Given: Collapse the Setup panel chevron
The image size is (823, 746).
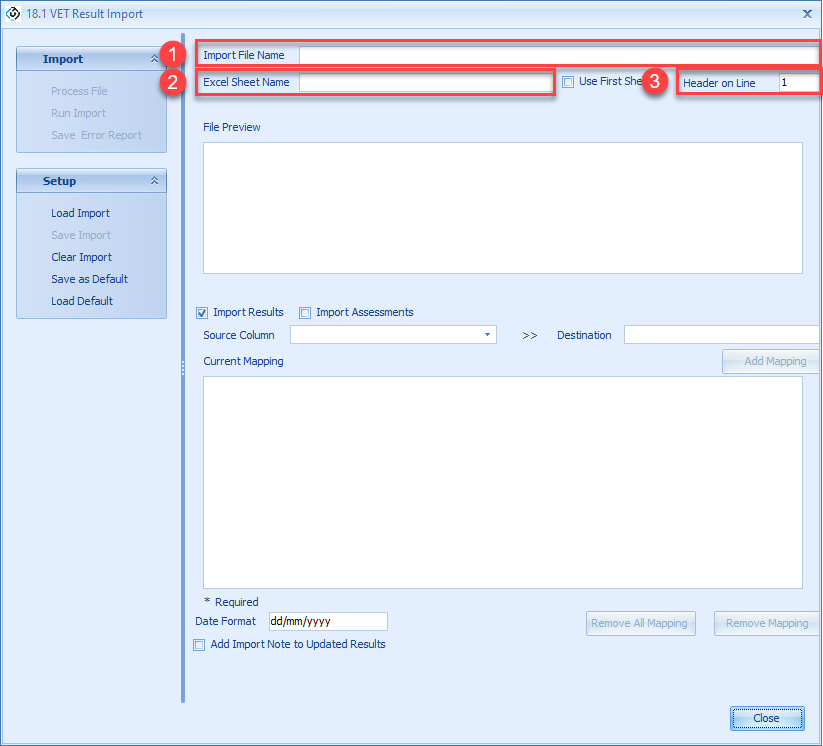Looking at the screenshot, I should 154,181.
